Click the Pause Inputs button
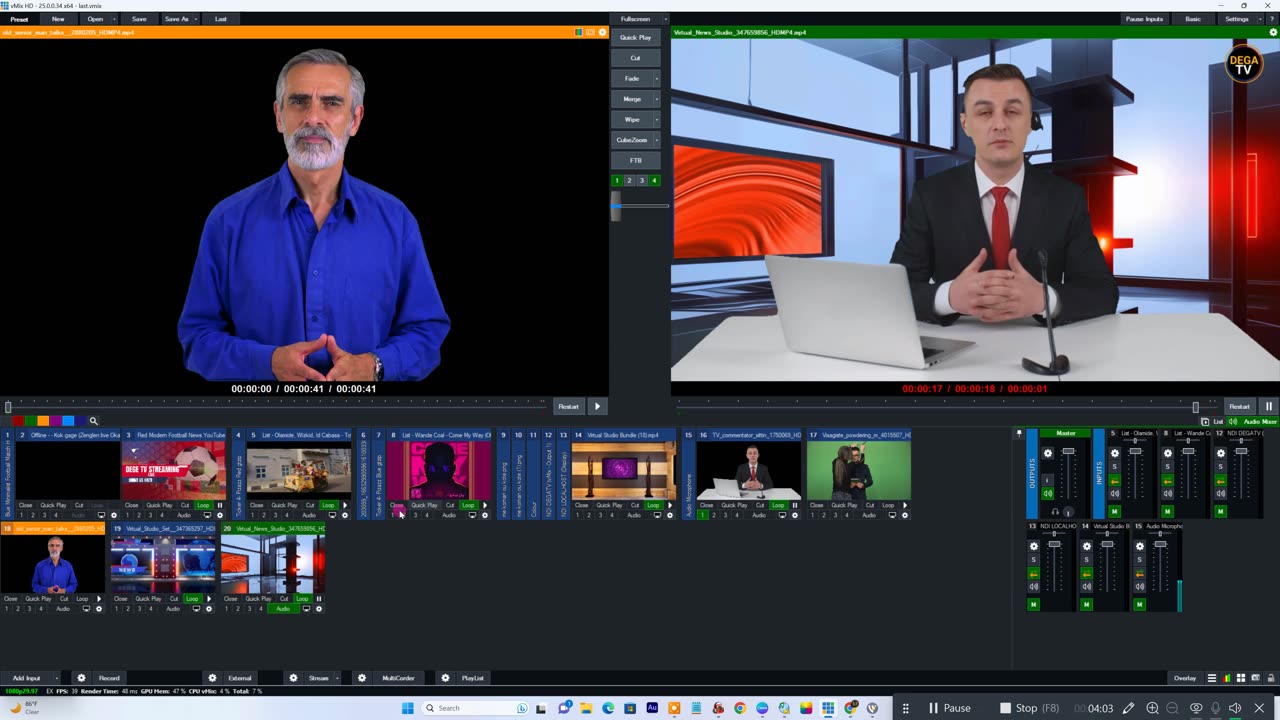Screen dimensions: 1280x720 pyautogui.click(x=1144, y=19)
